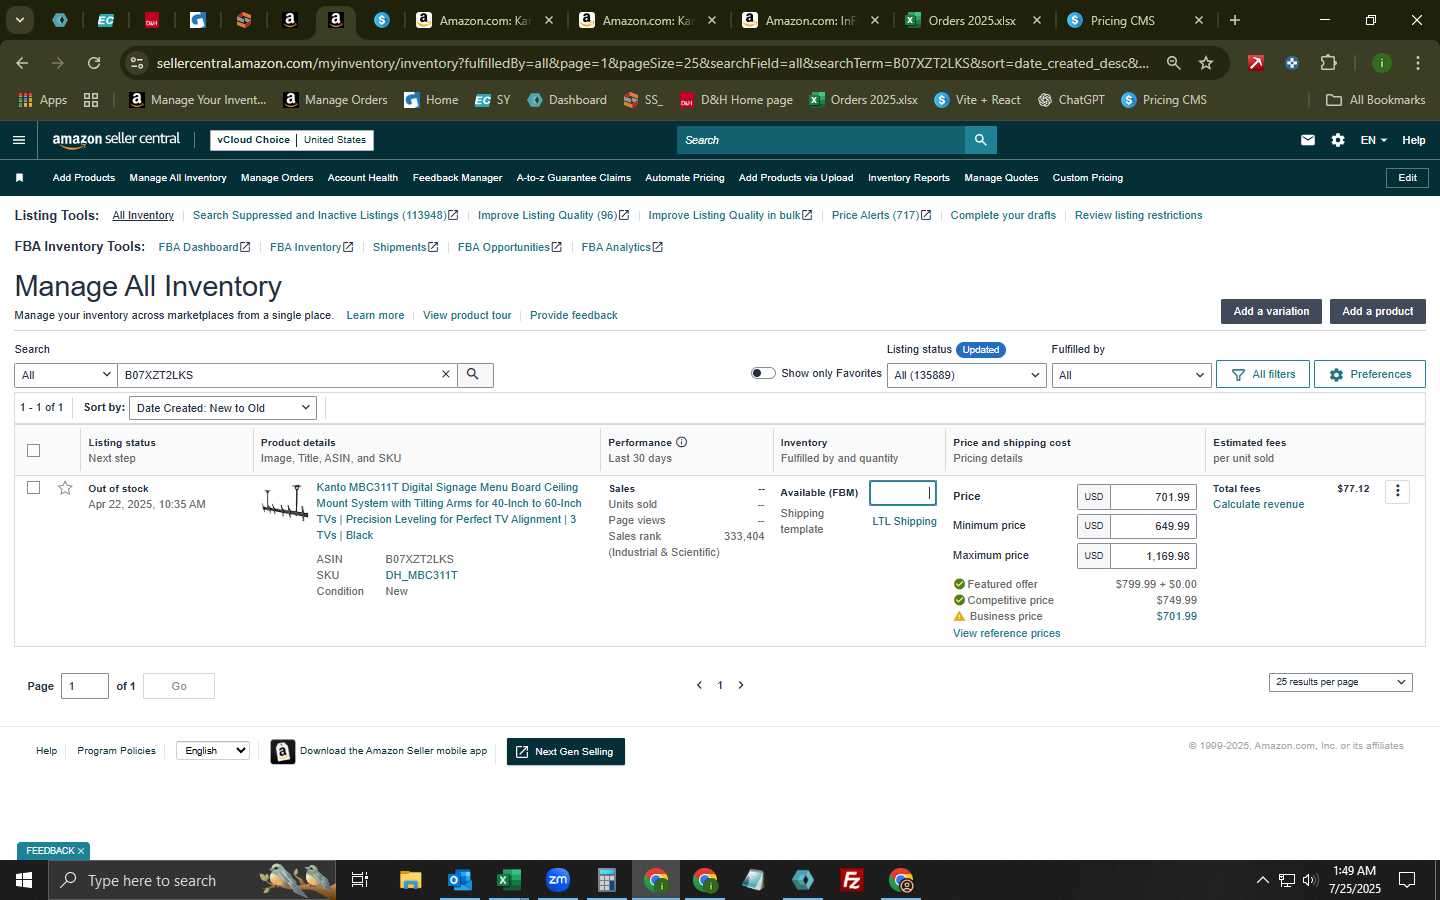Screen dimensions: 1440x900
Task: Click the inventory search magnifier button
Action: (x=474, y=374)
